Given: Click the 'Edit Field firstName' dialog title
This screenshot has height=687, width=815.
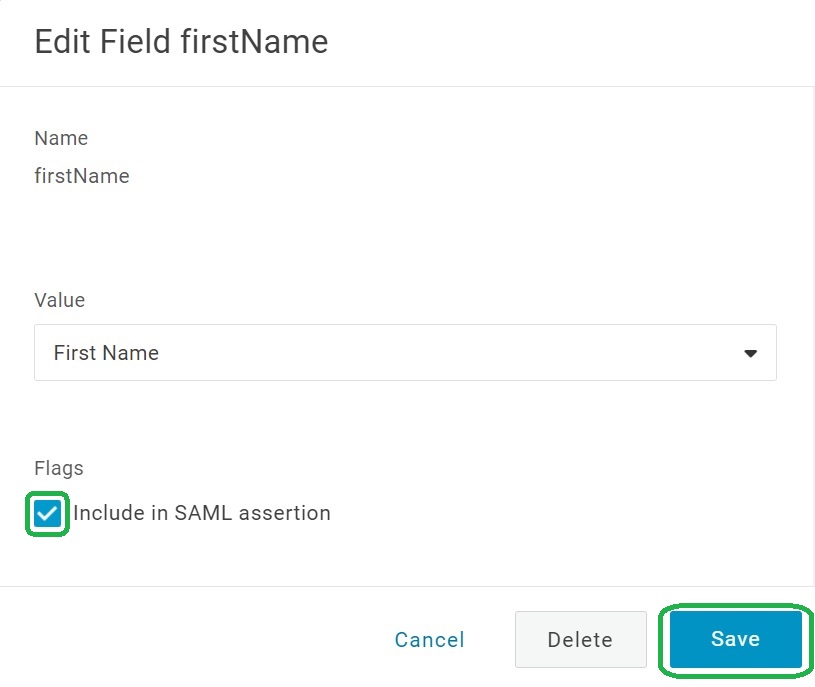Looking at the screenshot, I should pyautogui.click(x=181, y=41).
